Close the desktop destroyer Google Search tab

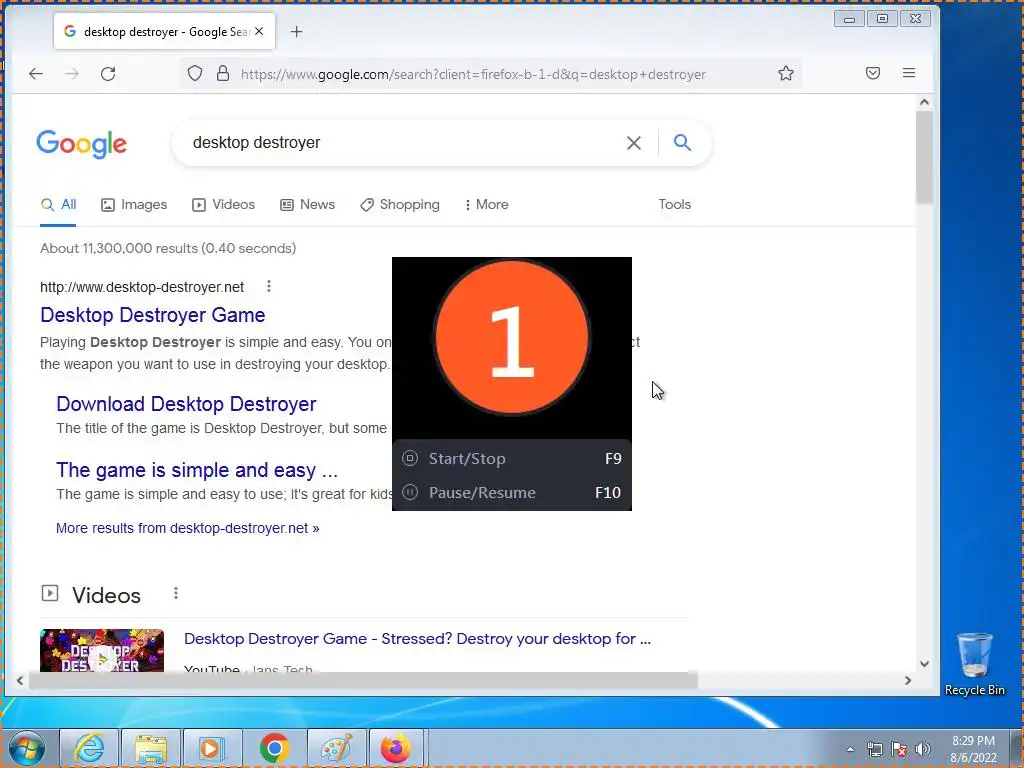pyautogui.click(x=259, y=31)
